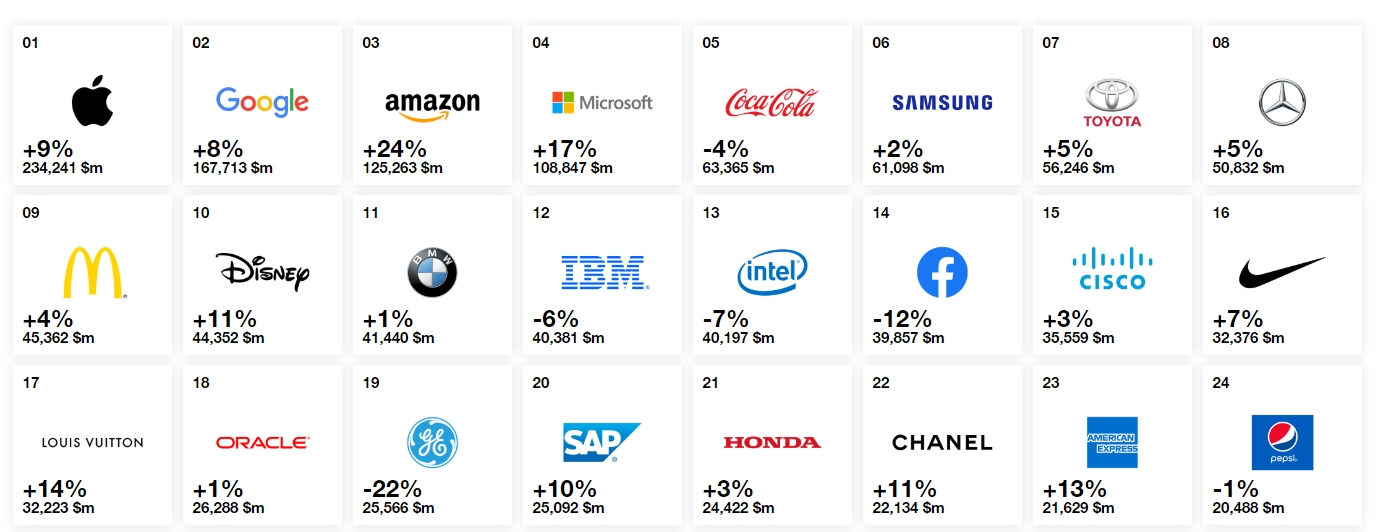Open the Disney logo tile
This screenshot has height=532, width=1389.
click(263, 272)
